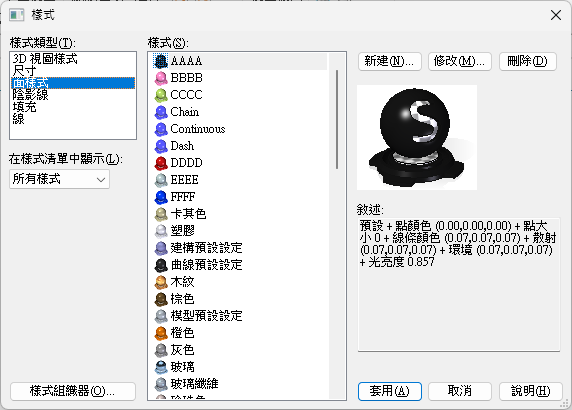Click the blue FFFF sphere icon

161,197
